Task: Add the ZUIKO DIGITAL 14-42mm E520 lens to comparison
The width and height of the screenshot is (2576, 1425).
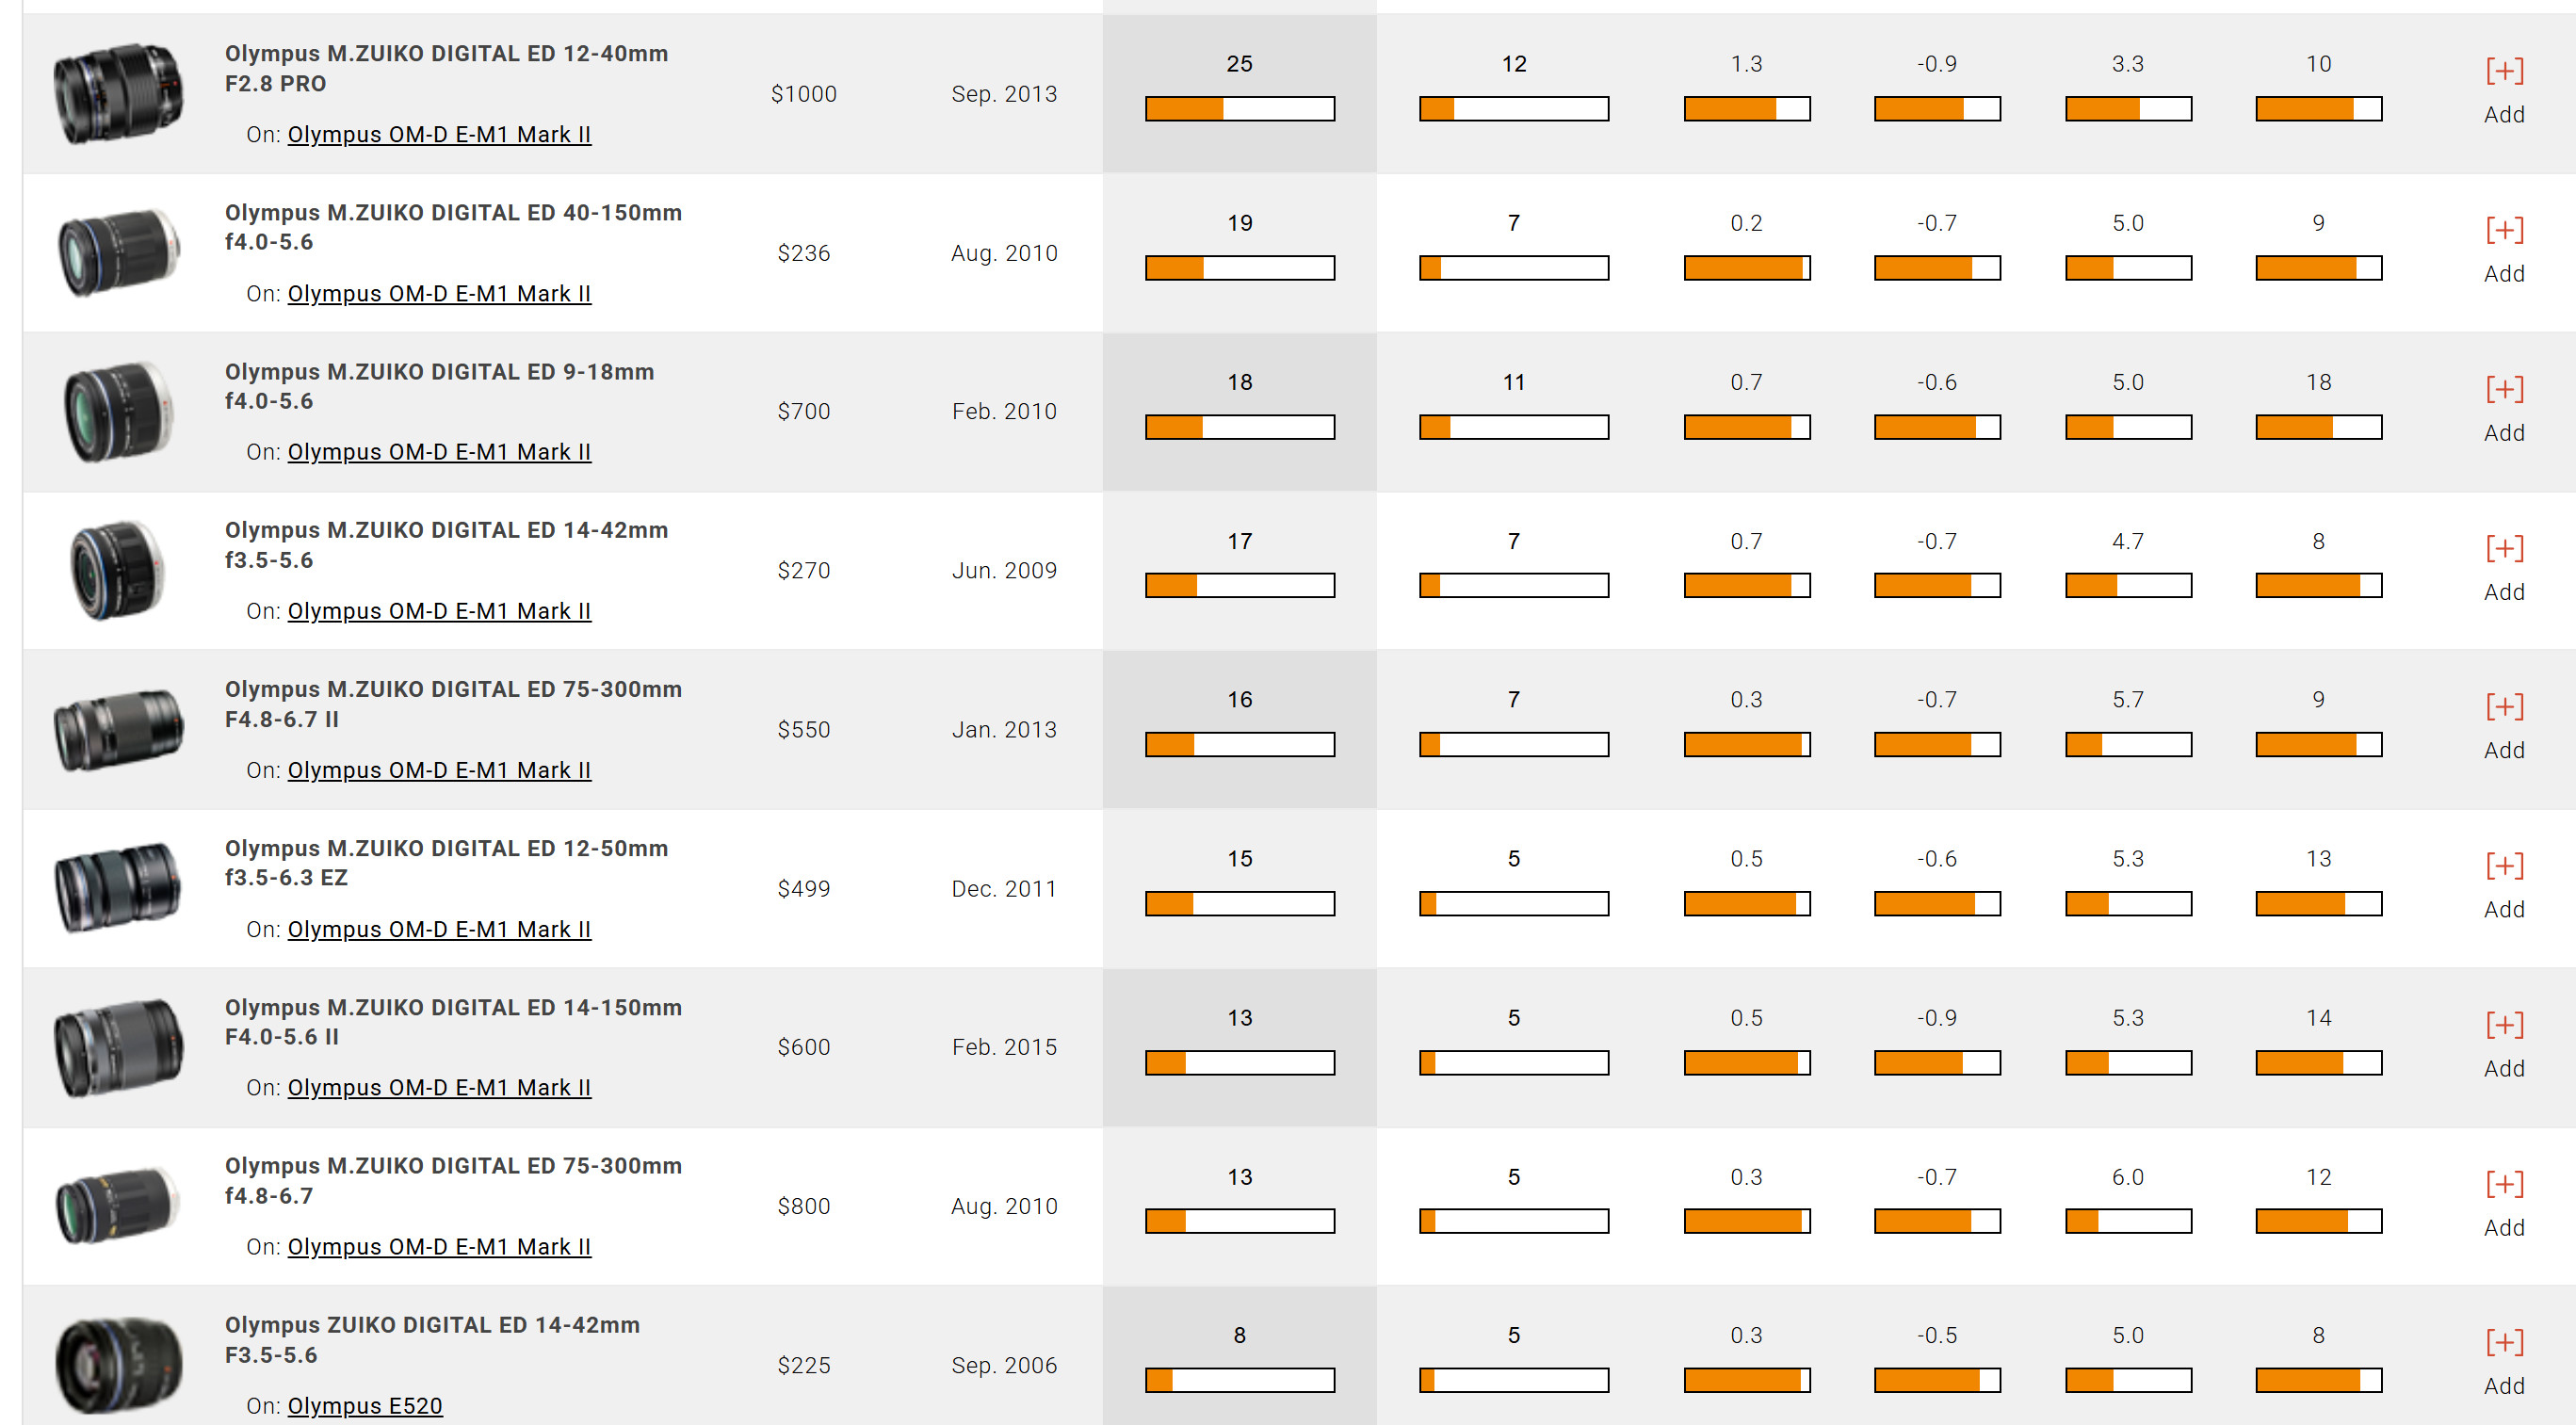Action: pos(2504,1362)
